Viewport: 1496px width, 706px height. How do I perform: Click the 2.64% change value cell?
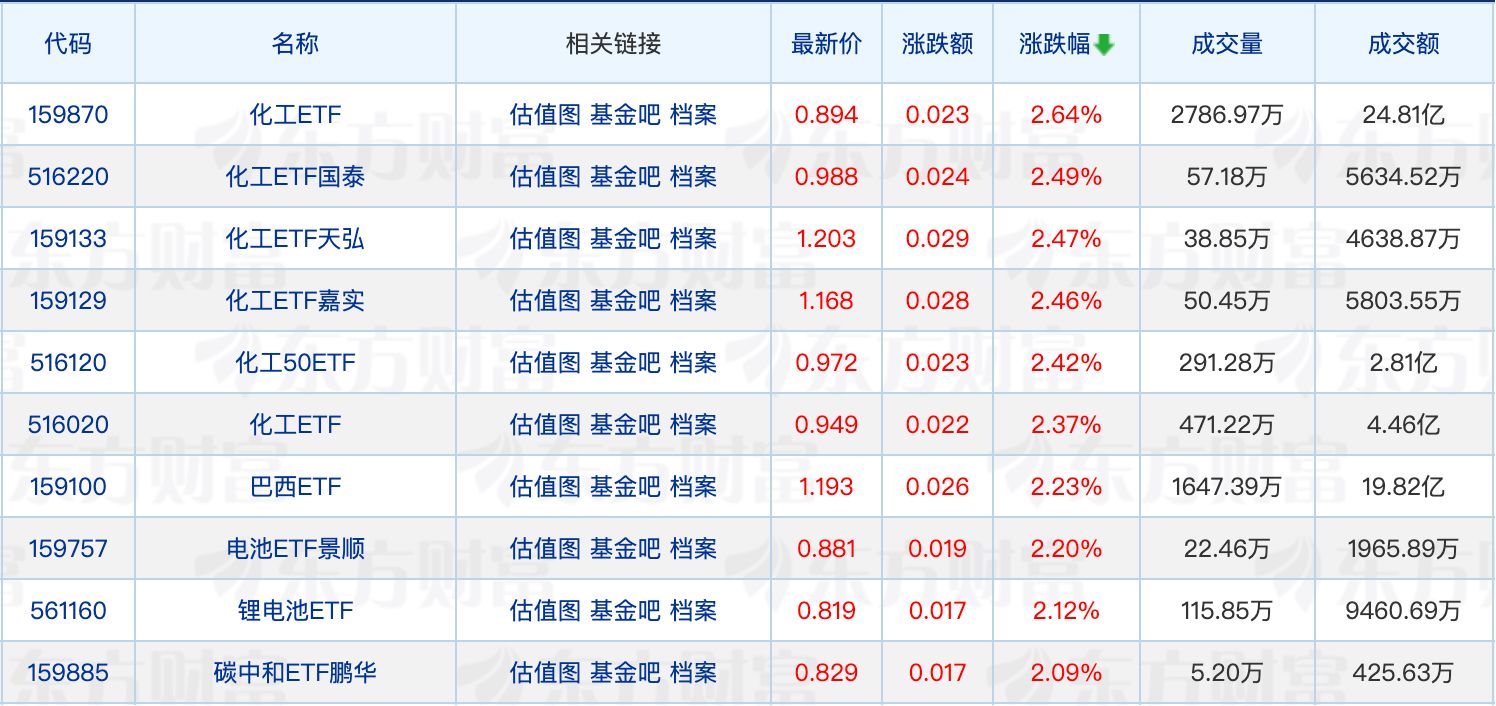click(1066, 115)
